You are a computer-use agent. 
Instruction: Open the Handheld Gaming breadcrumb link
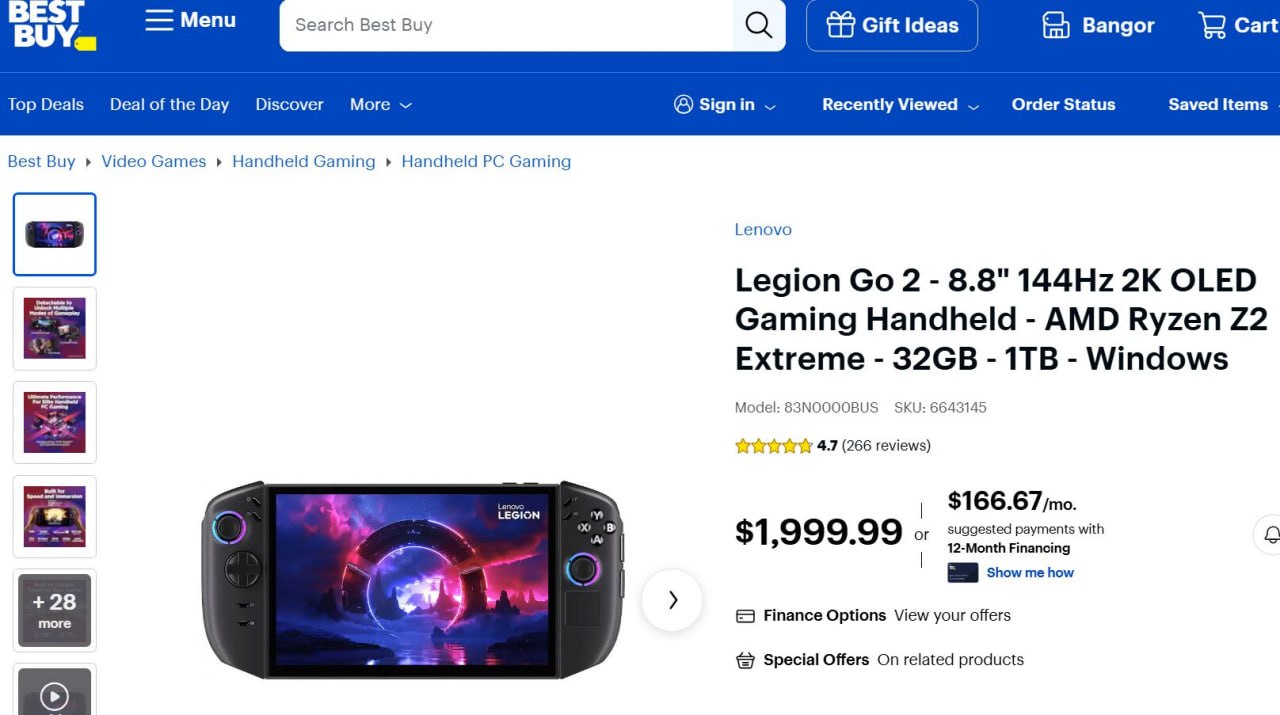coord(303,161)
